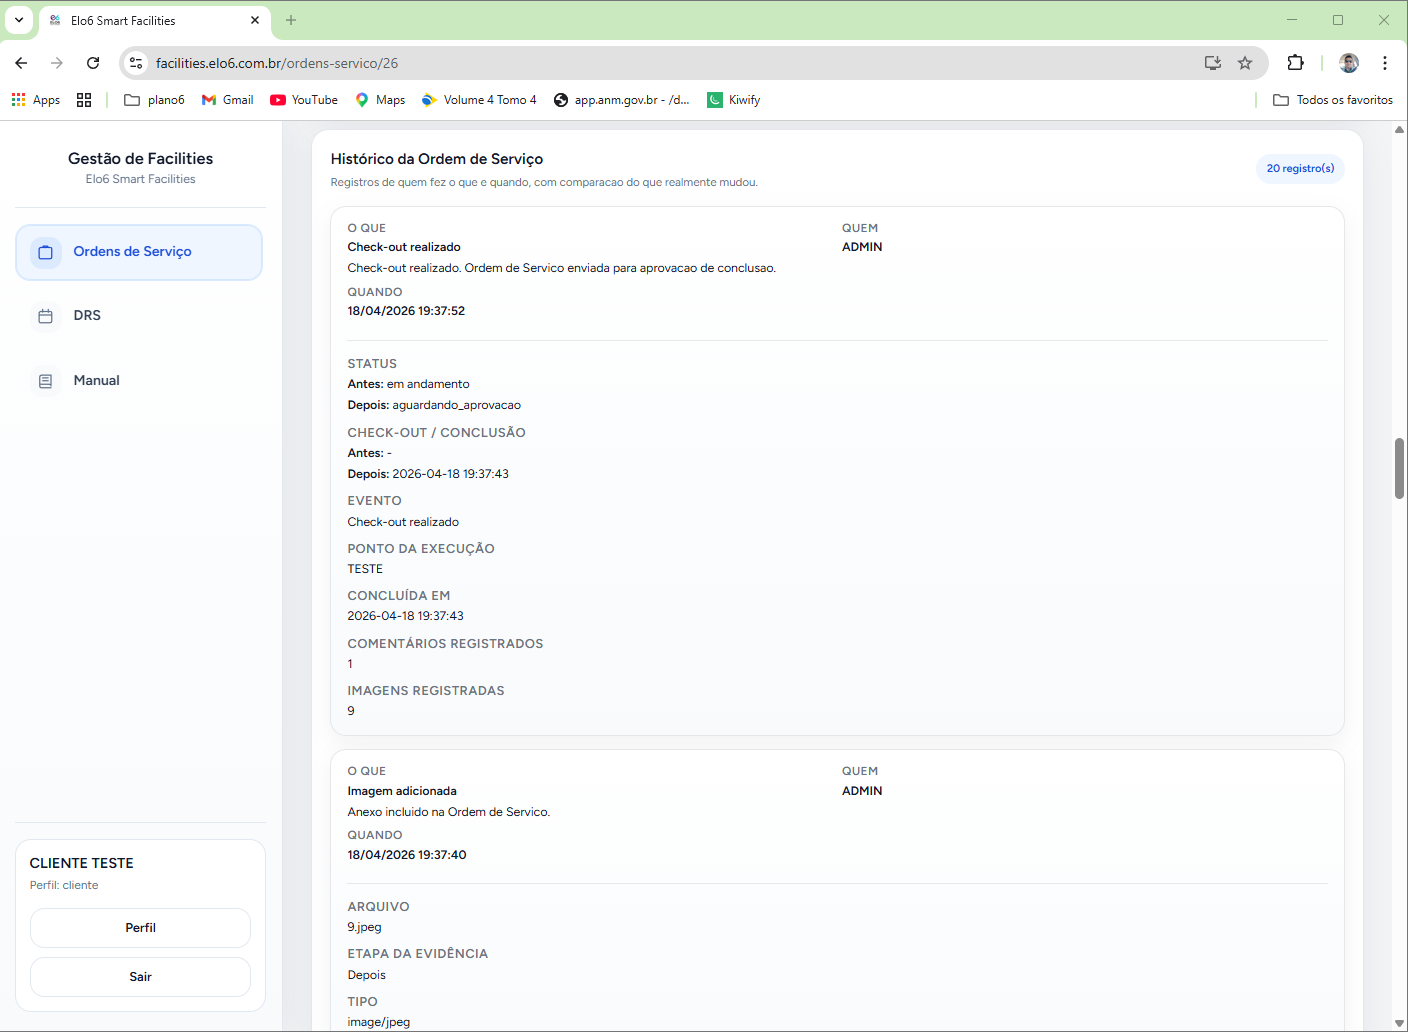Screen dimensions: 1408x1032
Task: Bookmark this page with star icon
Action: 1245,63
